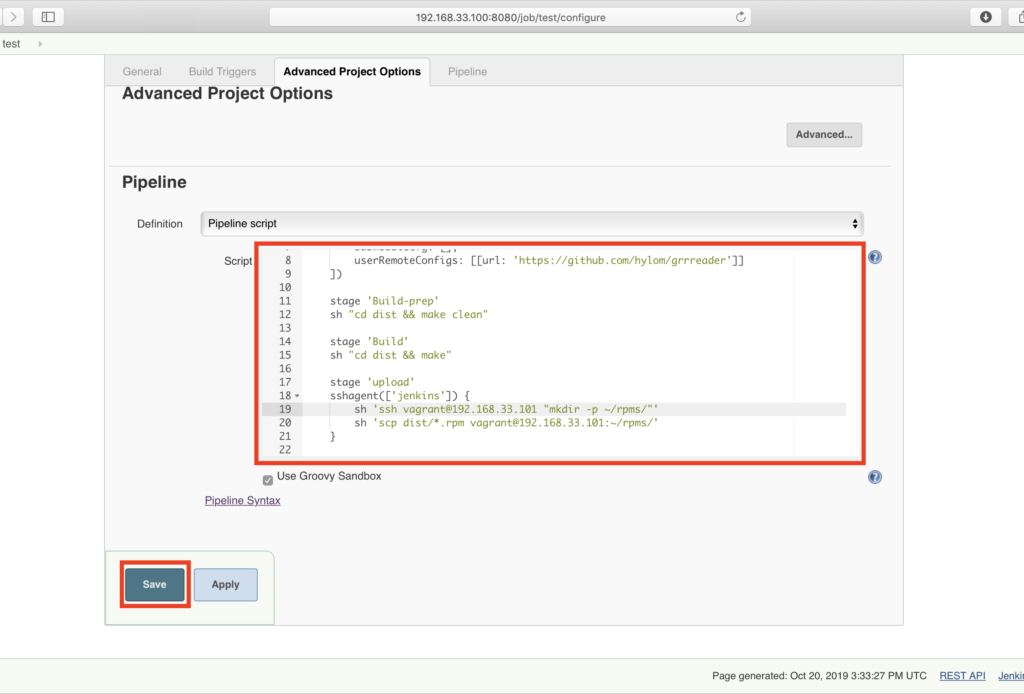Image resolution: width=1024 pixels, height=694 pixels.
Task: Click line number 10 in the gutter
Action: (x=285, y=287)
